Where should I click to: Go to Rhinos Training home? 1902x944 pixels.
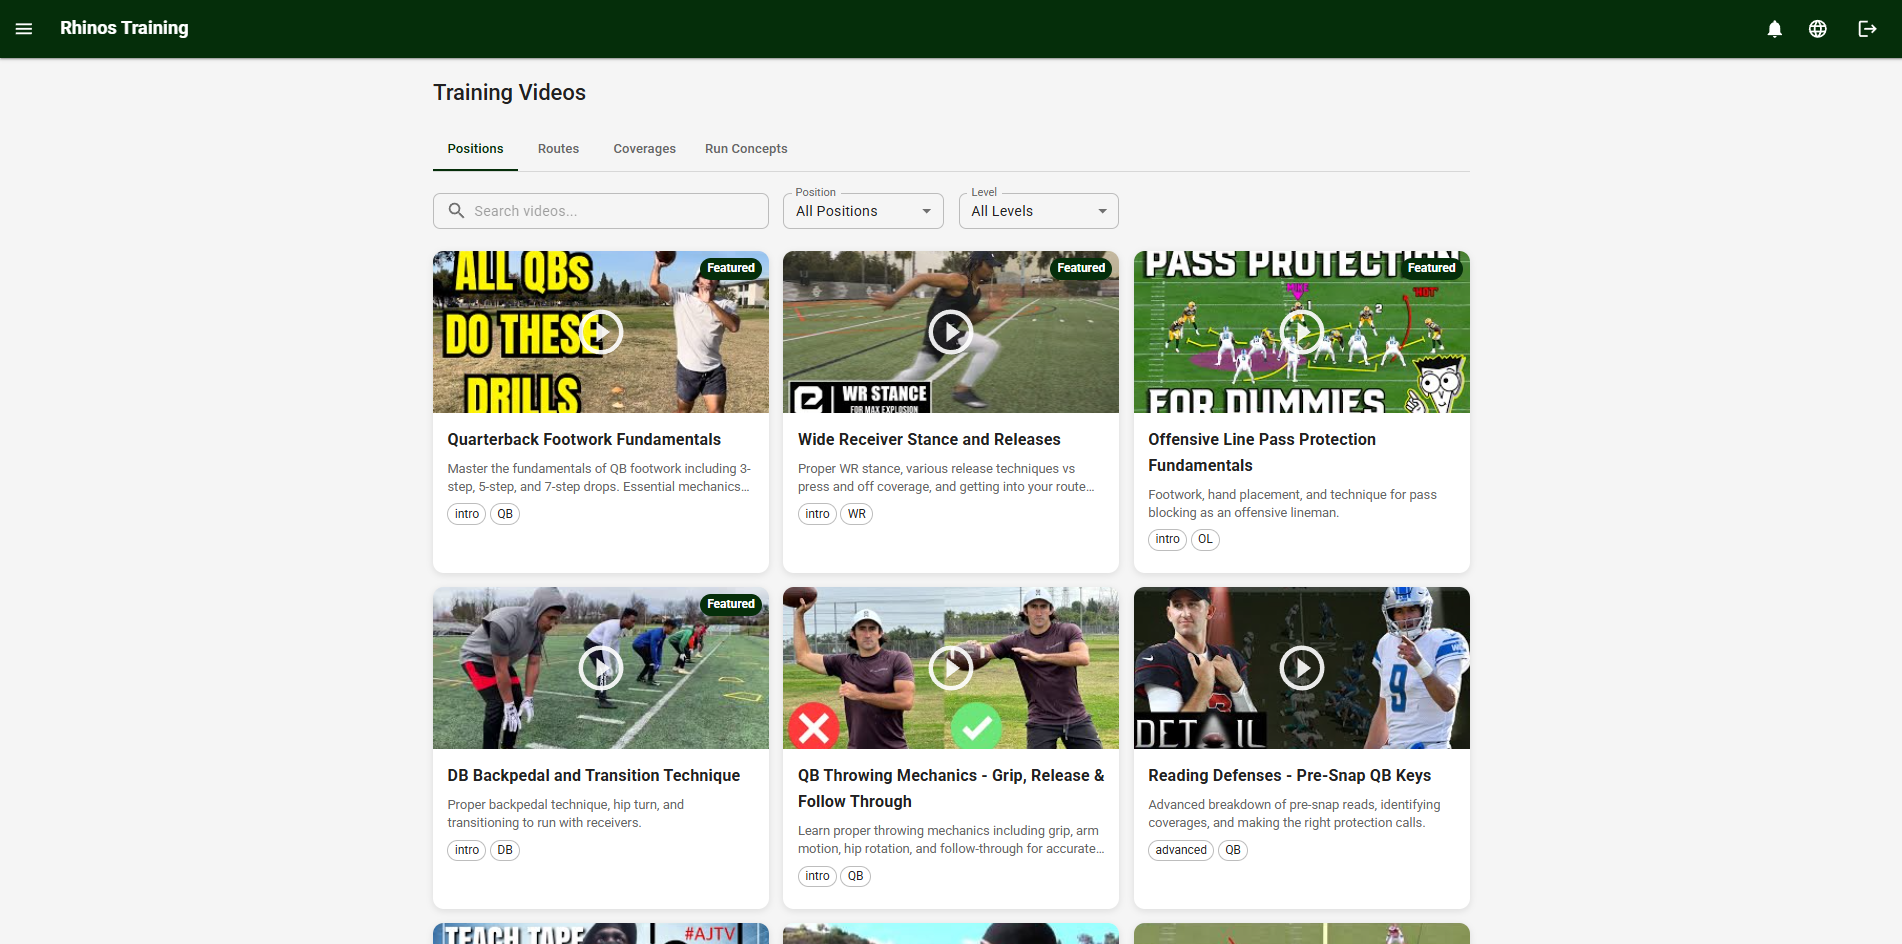(124, 28)
